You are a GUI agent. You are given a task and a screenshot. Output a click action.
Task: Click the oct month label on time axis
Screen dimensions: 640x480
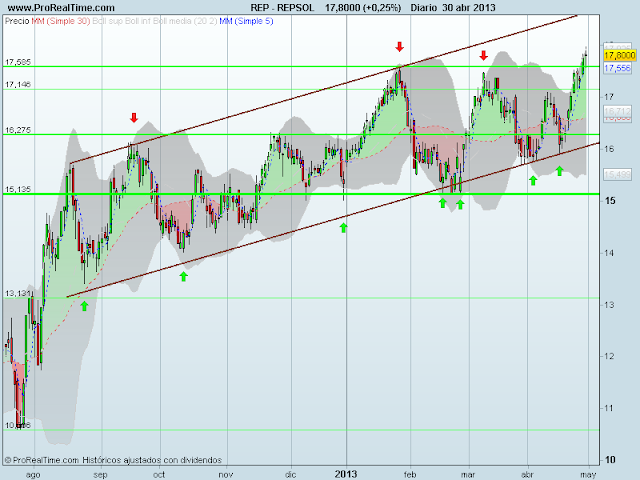point(159,475)
